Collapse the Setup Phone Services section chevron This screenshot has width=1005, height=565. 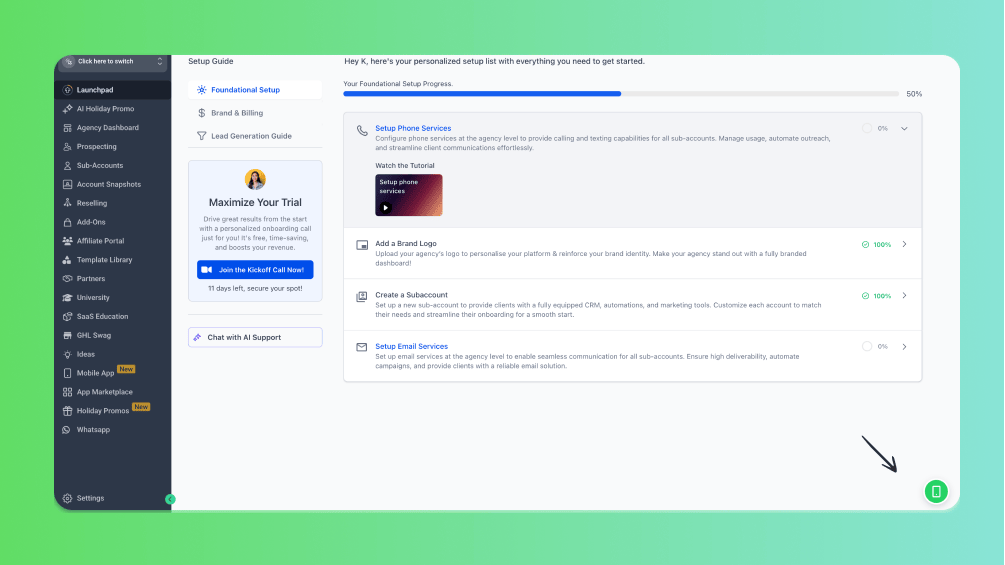(904, 128)
